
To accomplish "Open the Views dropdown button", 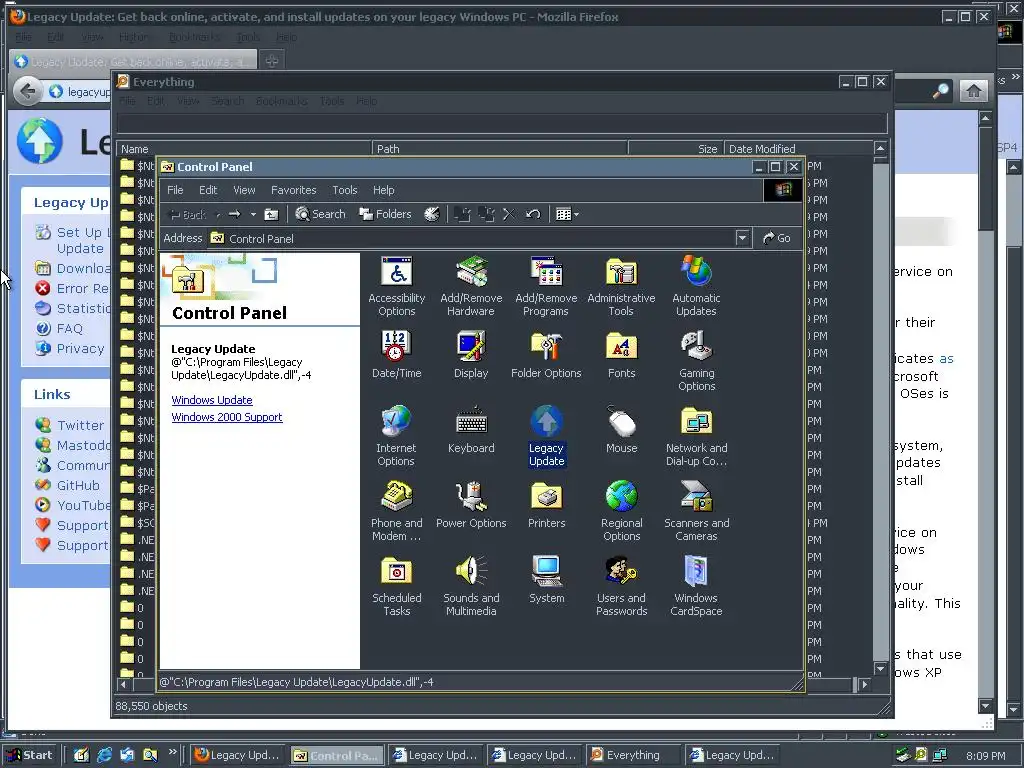I will click(x=567, y=214).
